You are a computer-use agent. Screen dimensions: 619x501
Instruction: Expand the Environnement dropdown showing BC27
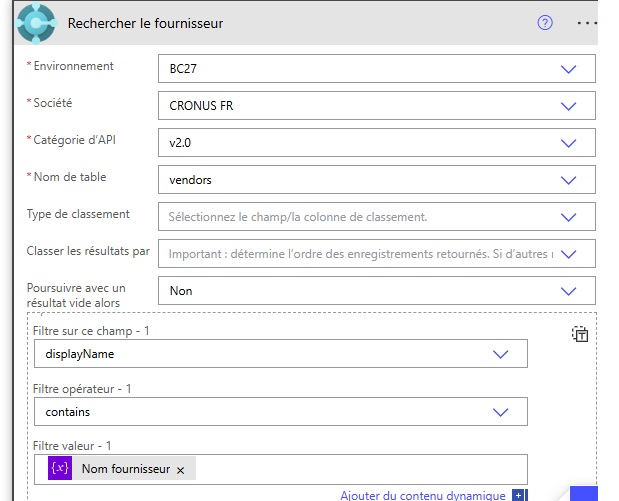[x=569, y=69]
